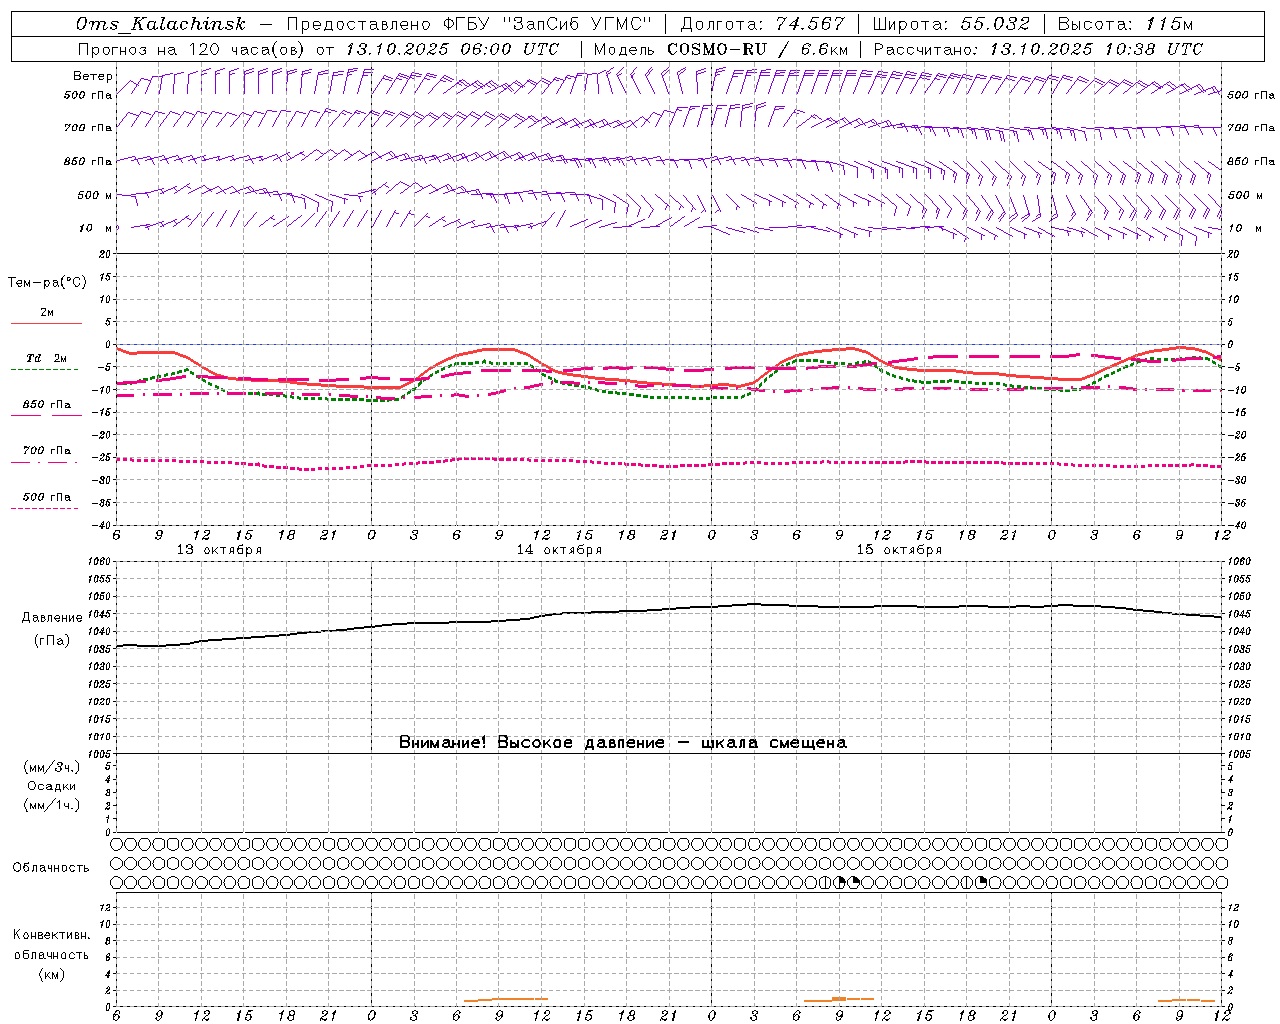Click the 13 октября date label
Image resolution: width=1280 pixels, height=1024 pixels.
(x=219, y=550)
